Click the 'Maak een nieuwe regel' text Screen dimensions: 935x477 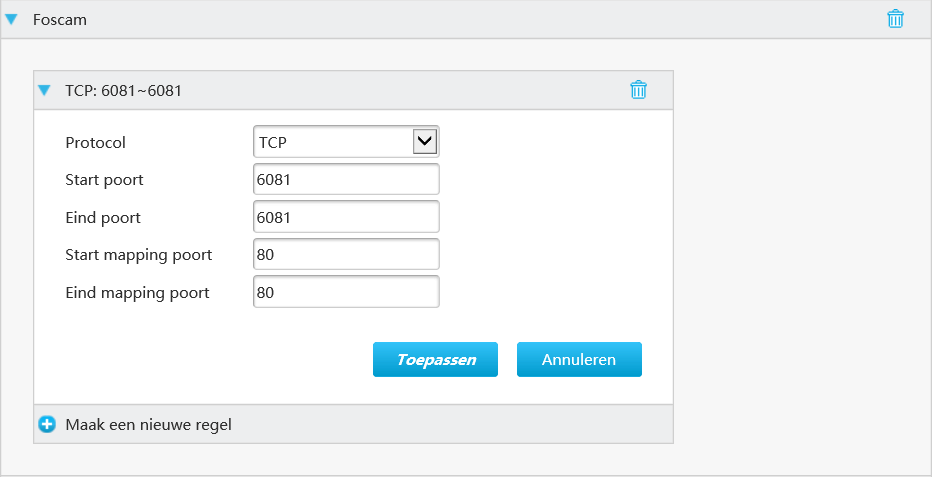click(148, 424)
